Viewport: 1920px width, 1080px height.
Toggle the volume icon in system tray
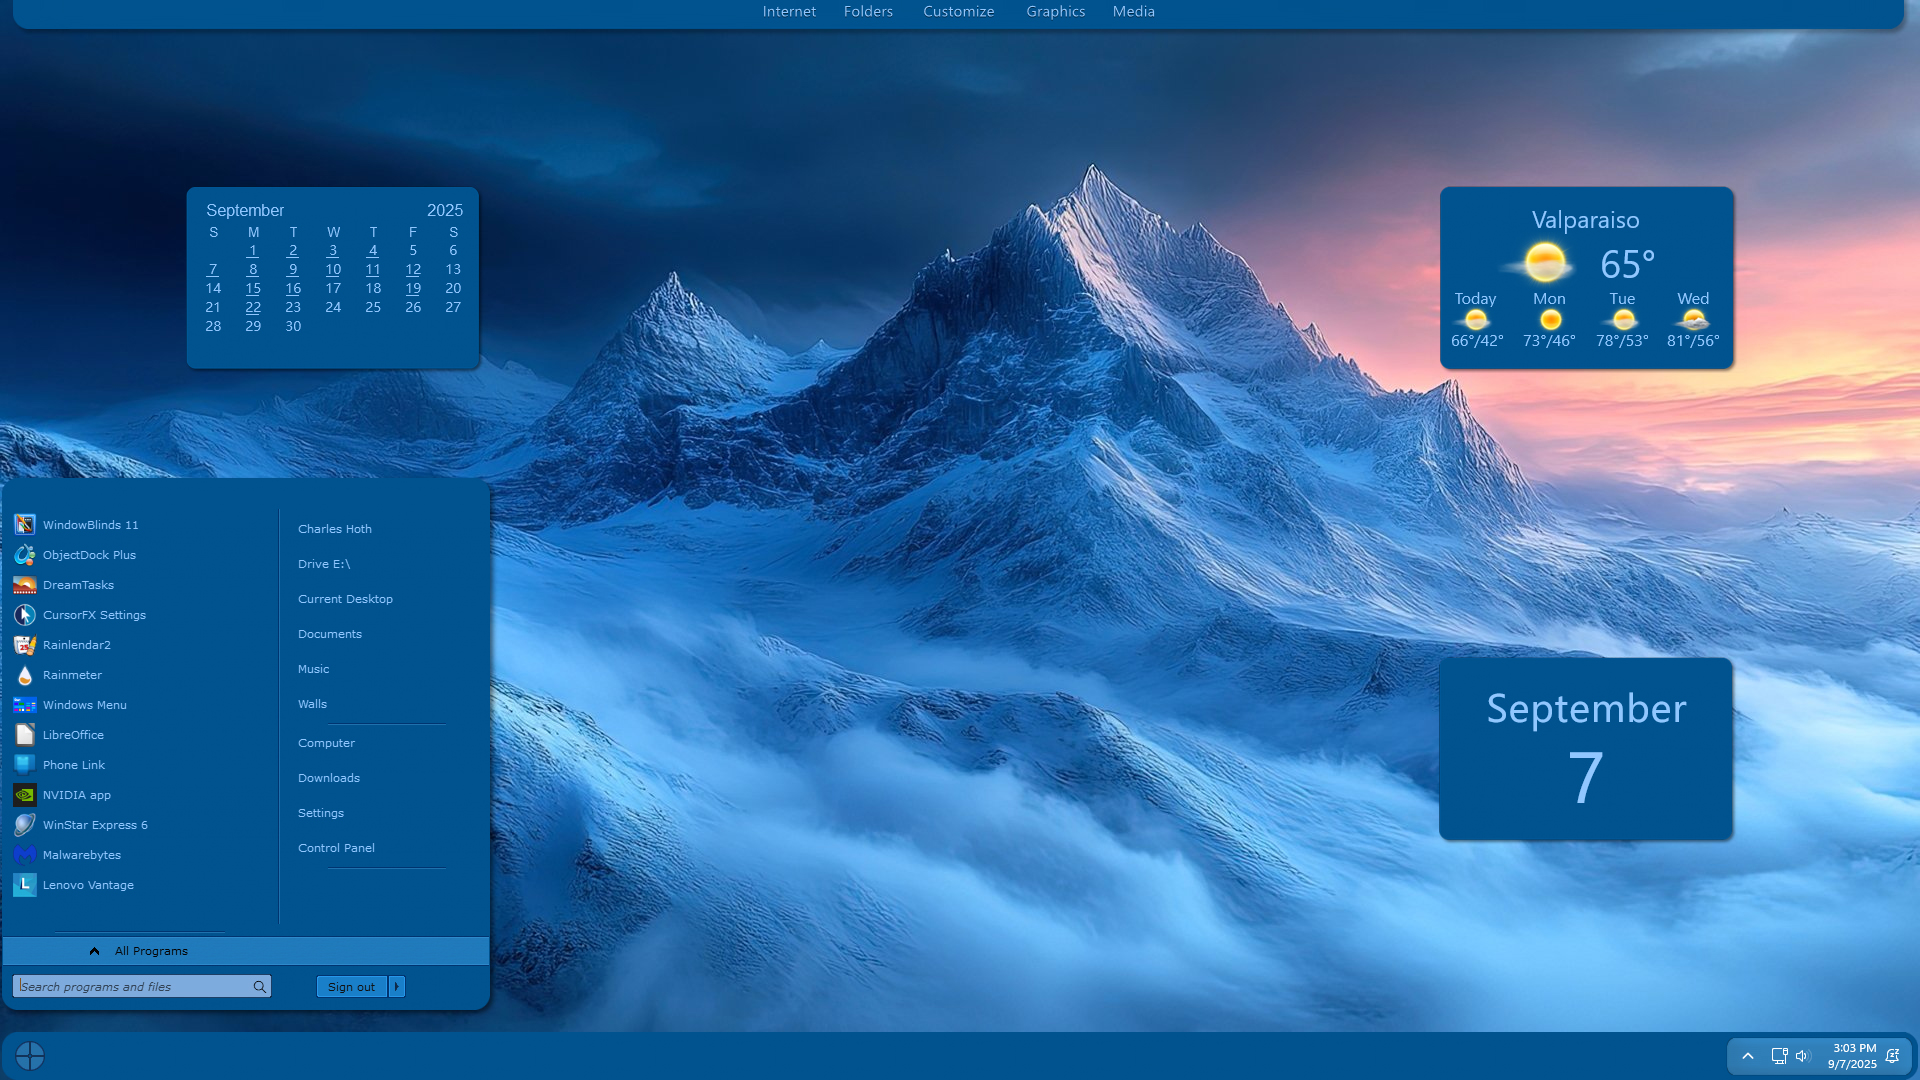click(x=1802, y=1056)
